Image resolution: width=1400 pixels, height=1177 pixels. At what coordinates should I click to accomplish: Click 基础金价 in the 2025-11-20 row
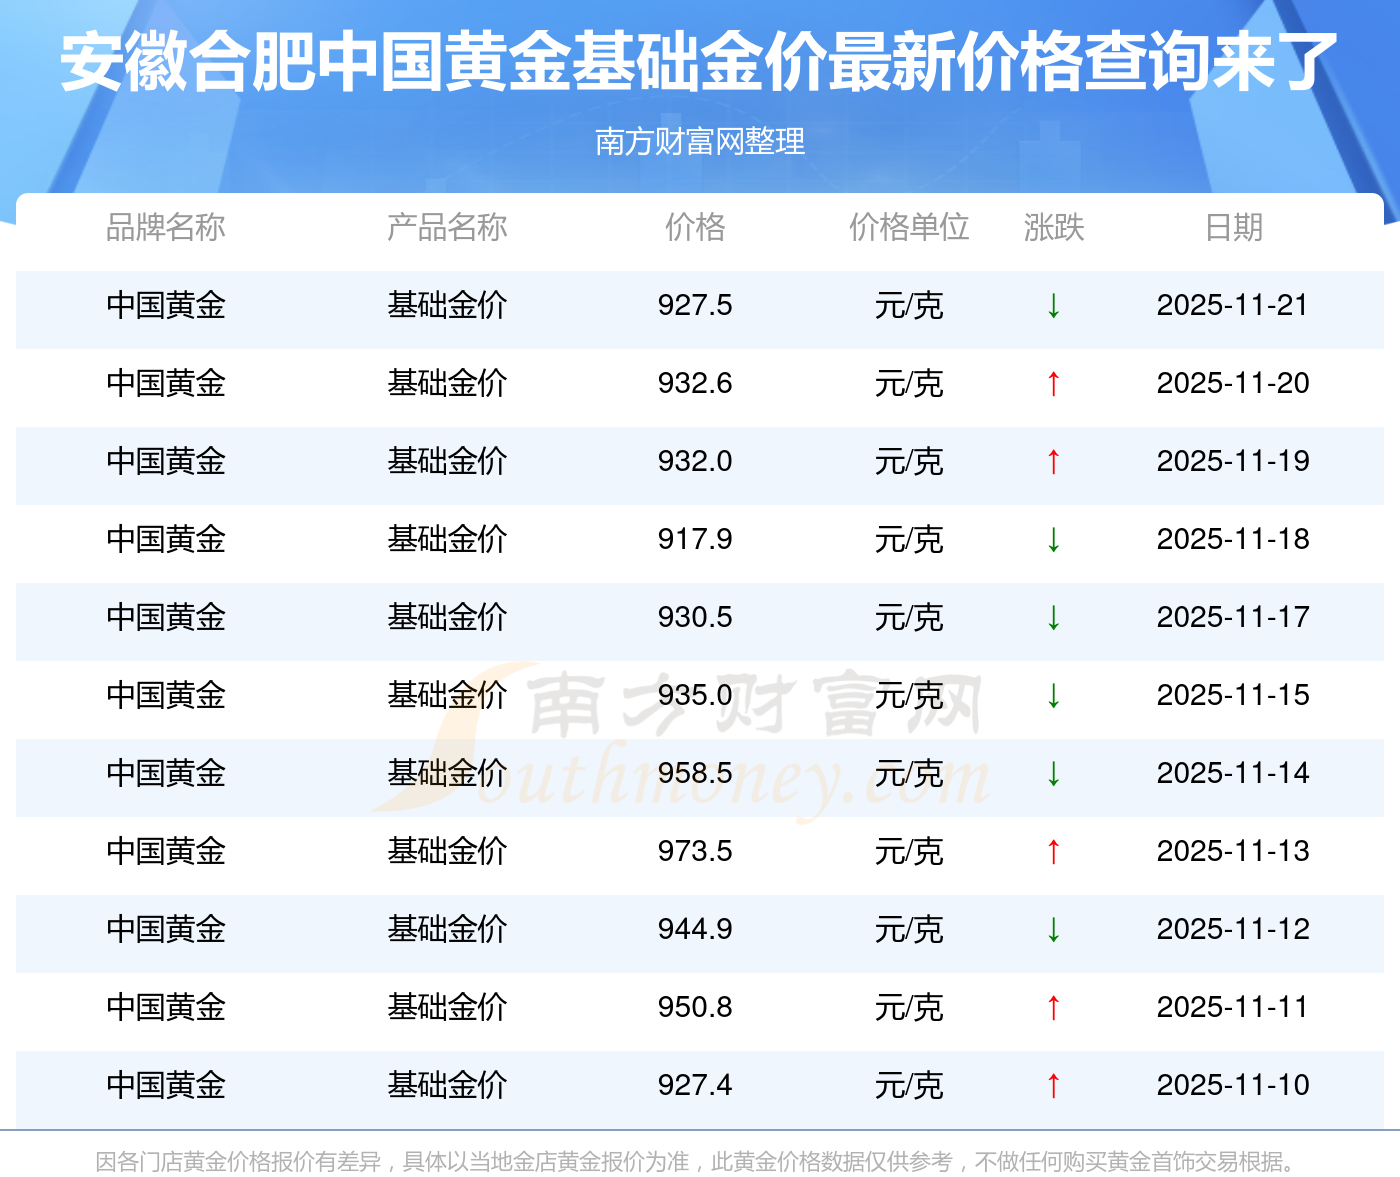447,383
